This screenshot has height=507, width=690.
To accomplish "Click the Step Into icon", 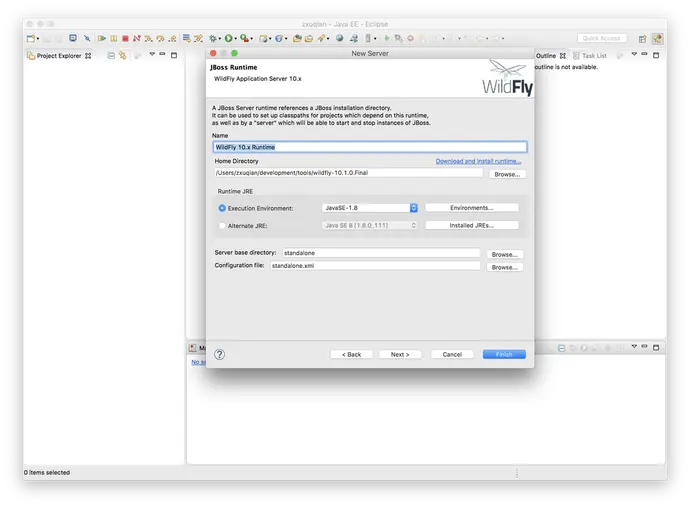I will coord(149,39).
